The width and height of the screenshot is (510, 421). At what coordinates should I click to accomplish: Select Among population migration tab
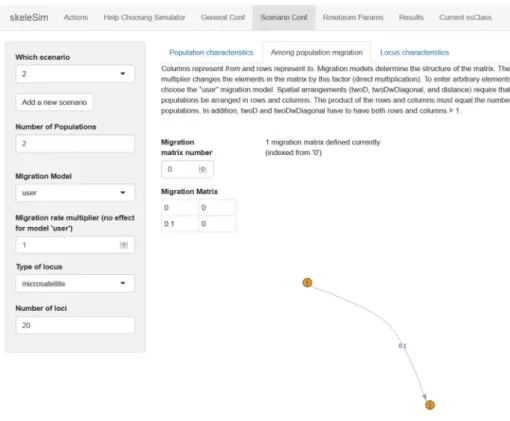(x=316, y=52)
